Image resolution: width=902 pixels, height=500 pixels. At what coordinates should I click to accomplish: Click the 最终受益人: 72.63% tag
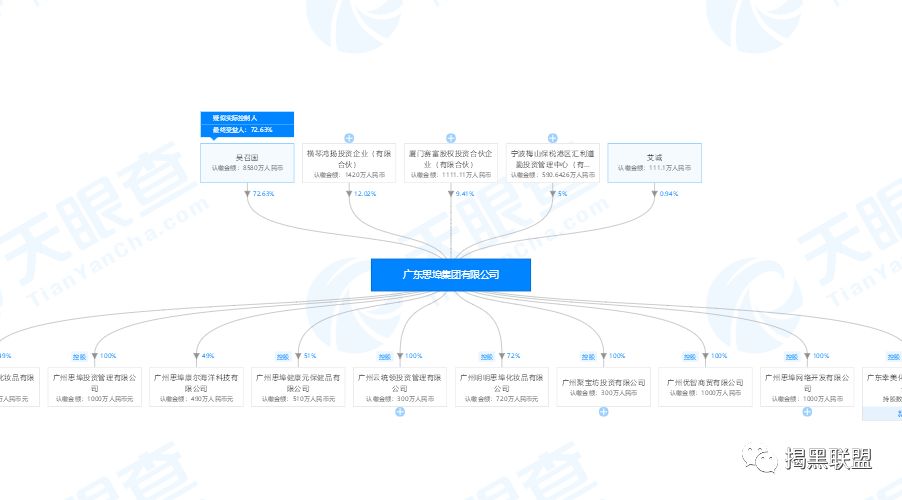[242, 130]
